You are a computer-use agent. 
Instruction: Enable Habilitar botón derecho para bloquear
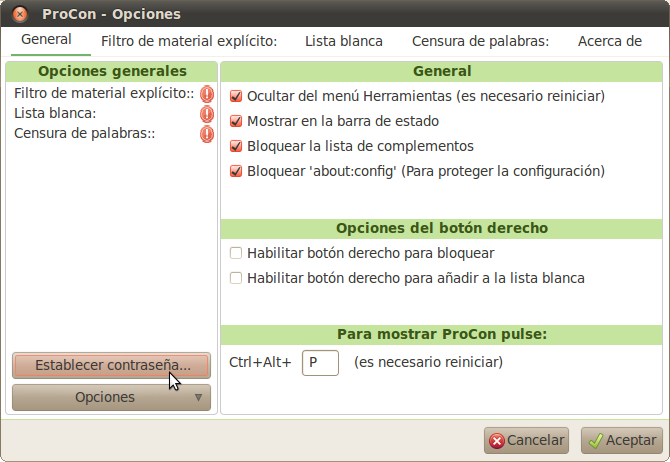(236, 253)
